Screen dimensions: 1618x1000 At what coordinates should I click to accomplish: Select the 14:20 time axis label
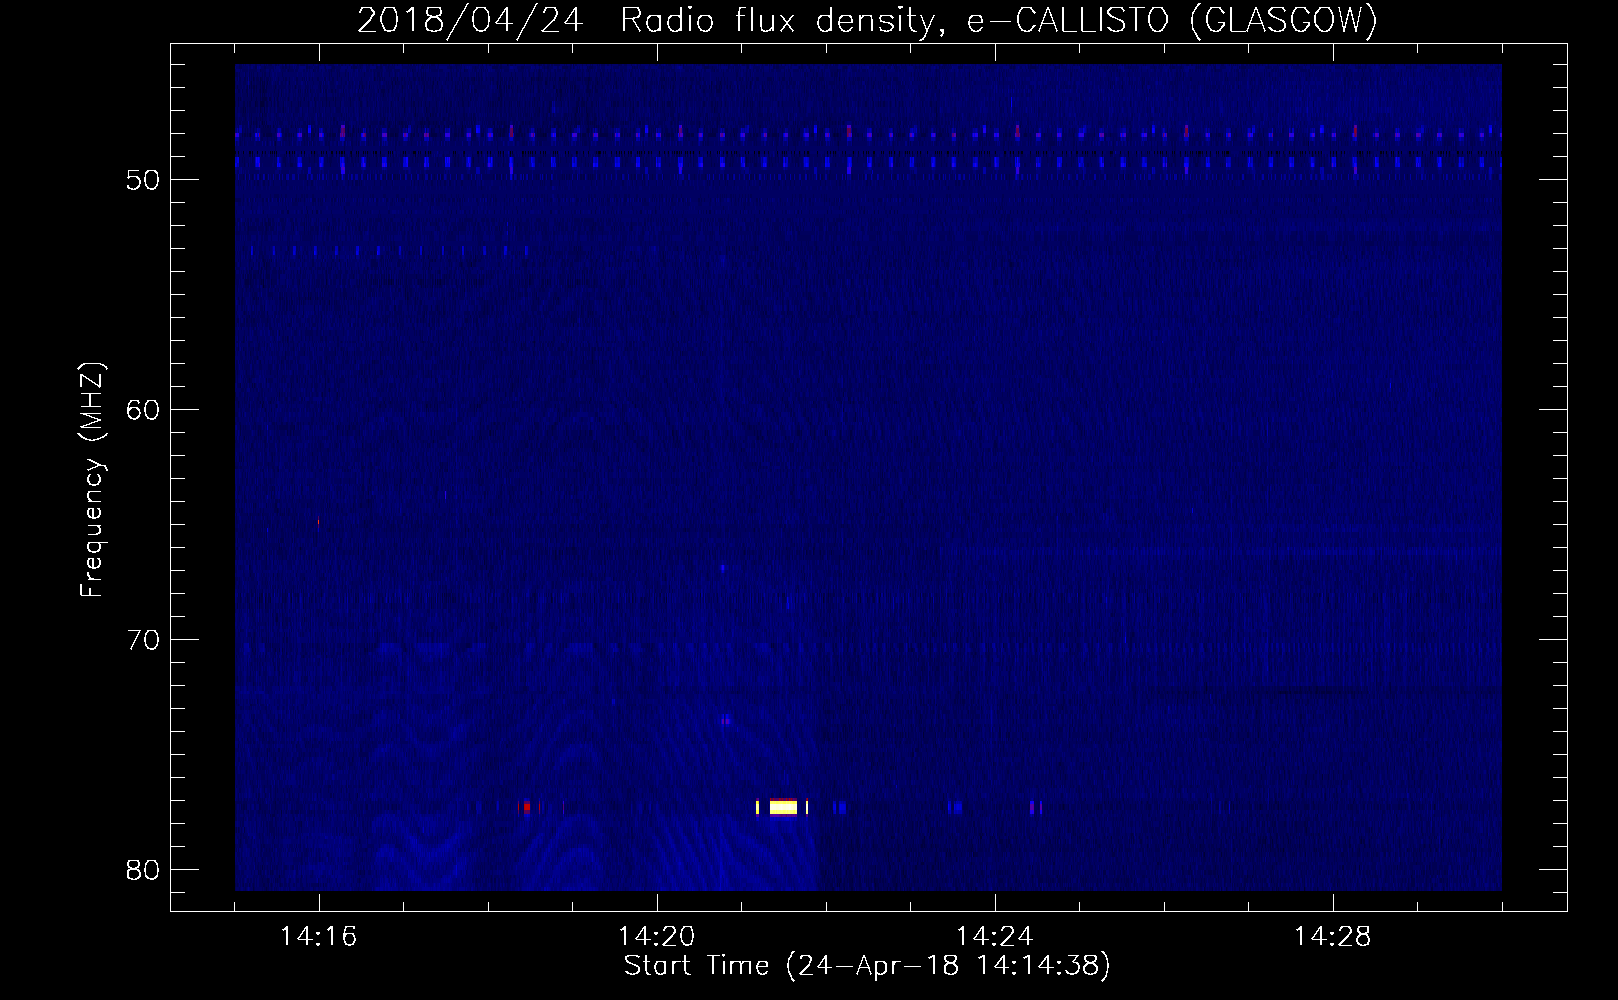pyautogui.click(x=656, y=937)
